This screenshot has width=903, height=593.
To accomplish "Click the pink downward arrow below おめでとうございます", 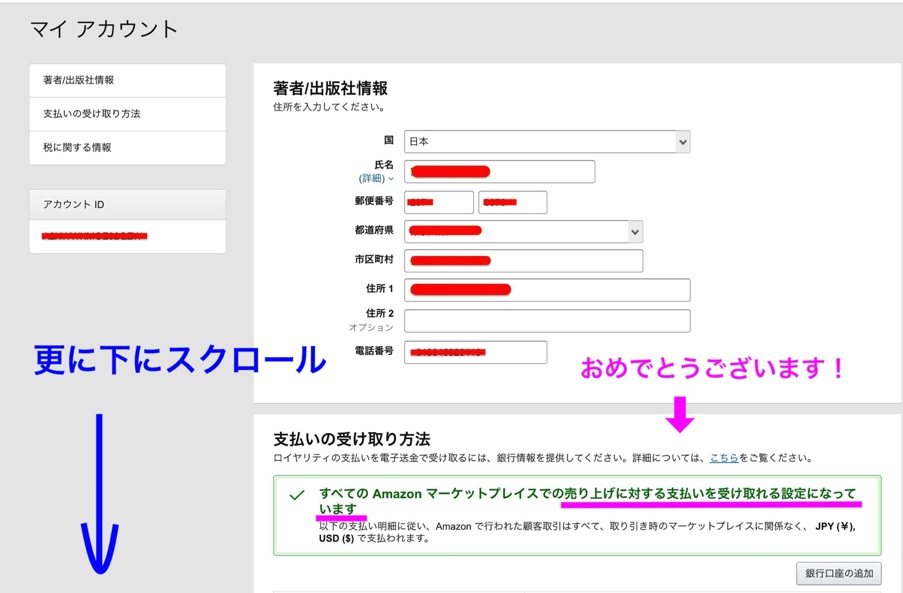I will pos(680,413).
